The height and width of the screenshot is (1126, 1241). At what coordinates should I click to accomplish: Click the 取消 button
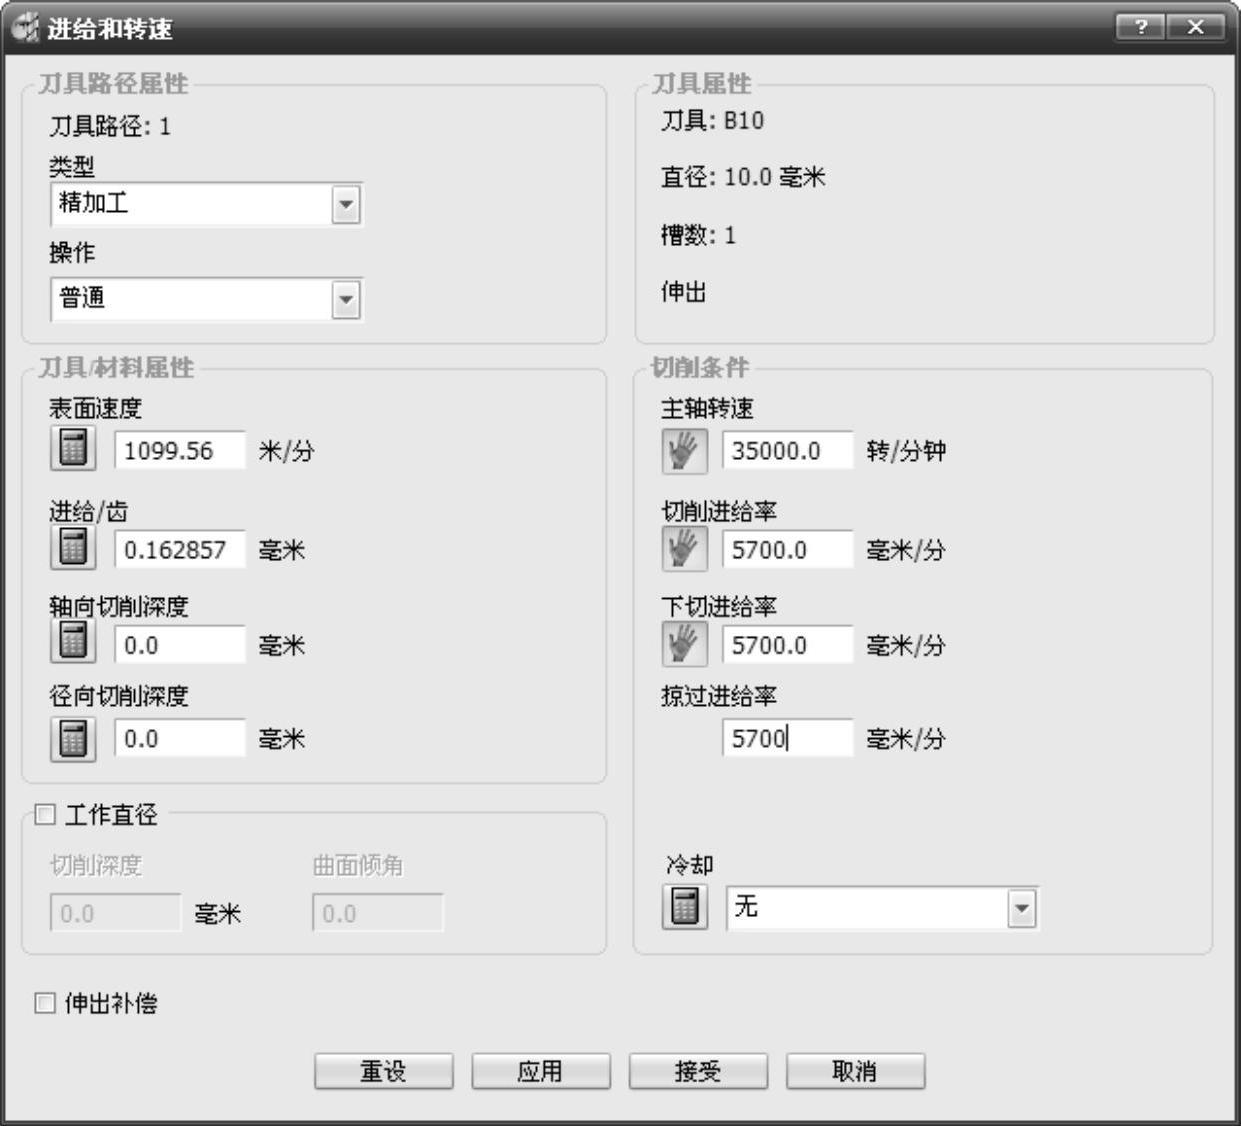(855, 1071)
